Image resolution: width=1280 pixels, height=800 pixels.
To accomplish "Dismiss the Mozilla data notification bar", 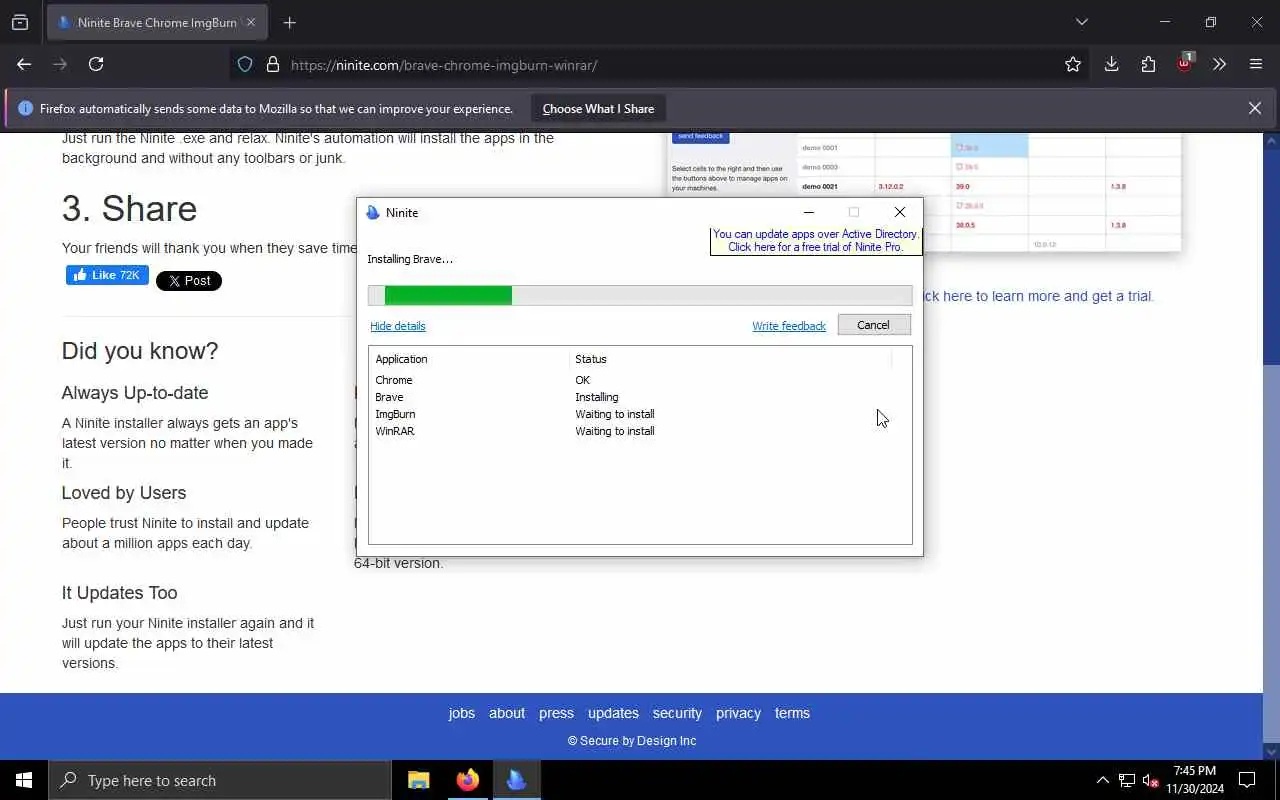I will click(1255, 108).
